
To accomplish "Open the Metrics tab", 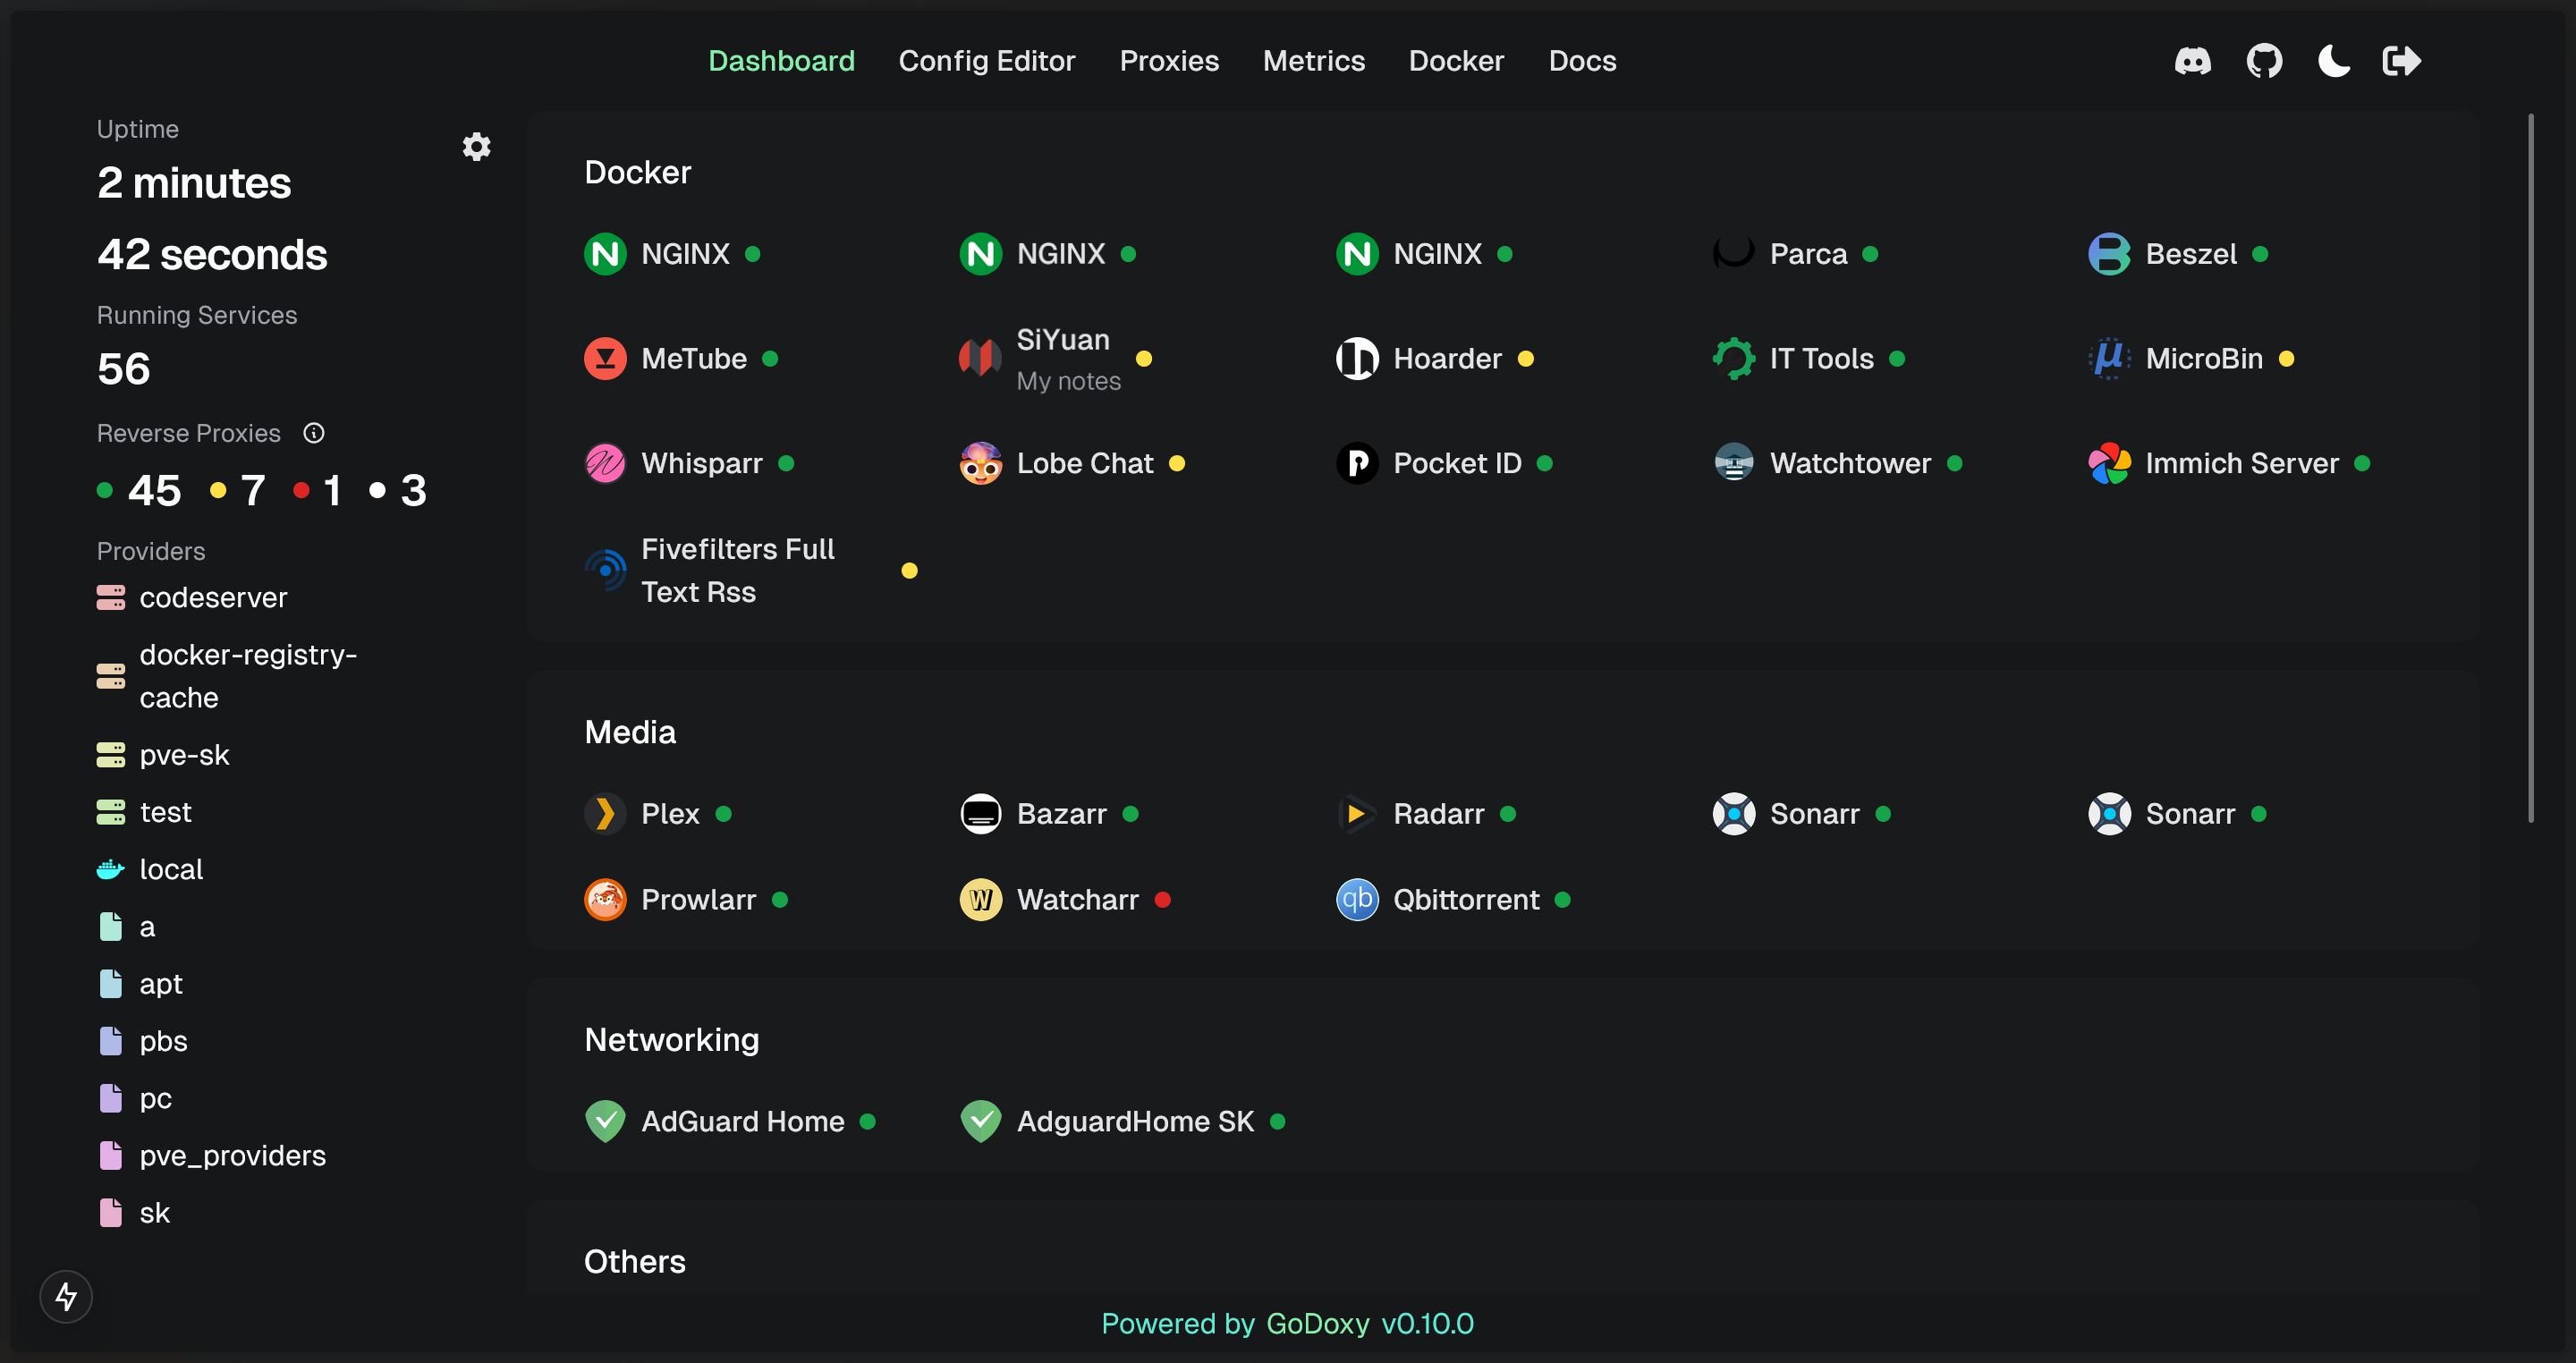I will click(x=1313, y=61).
